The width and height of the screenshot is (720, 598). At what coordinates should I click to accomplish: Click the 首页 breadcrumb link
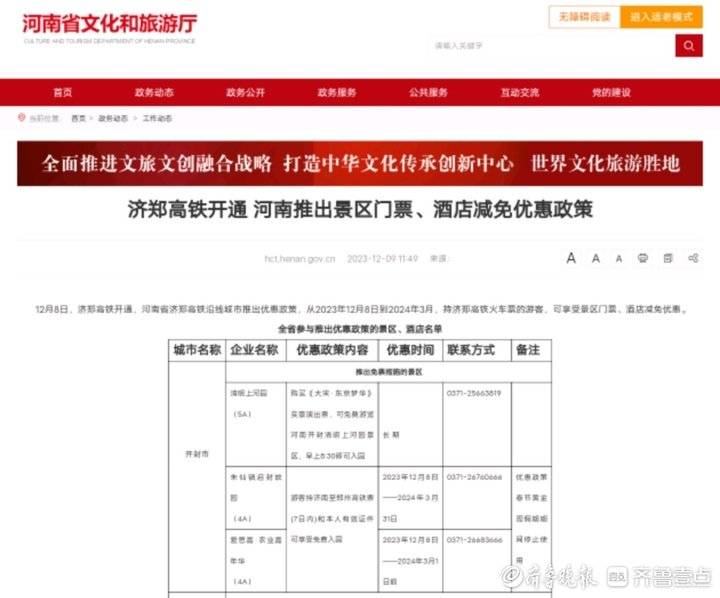tap(79, 118)
